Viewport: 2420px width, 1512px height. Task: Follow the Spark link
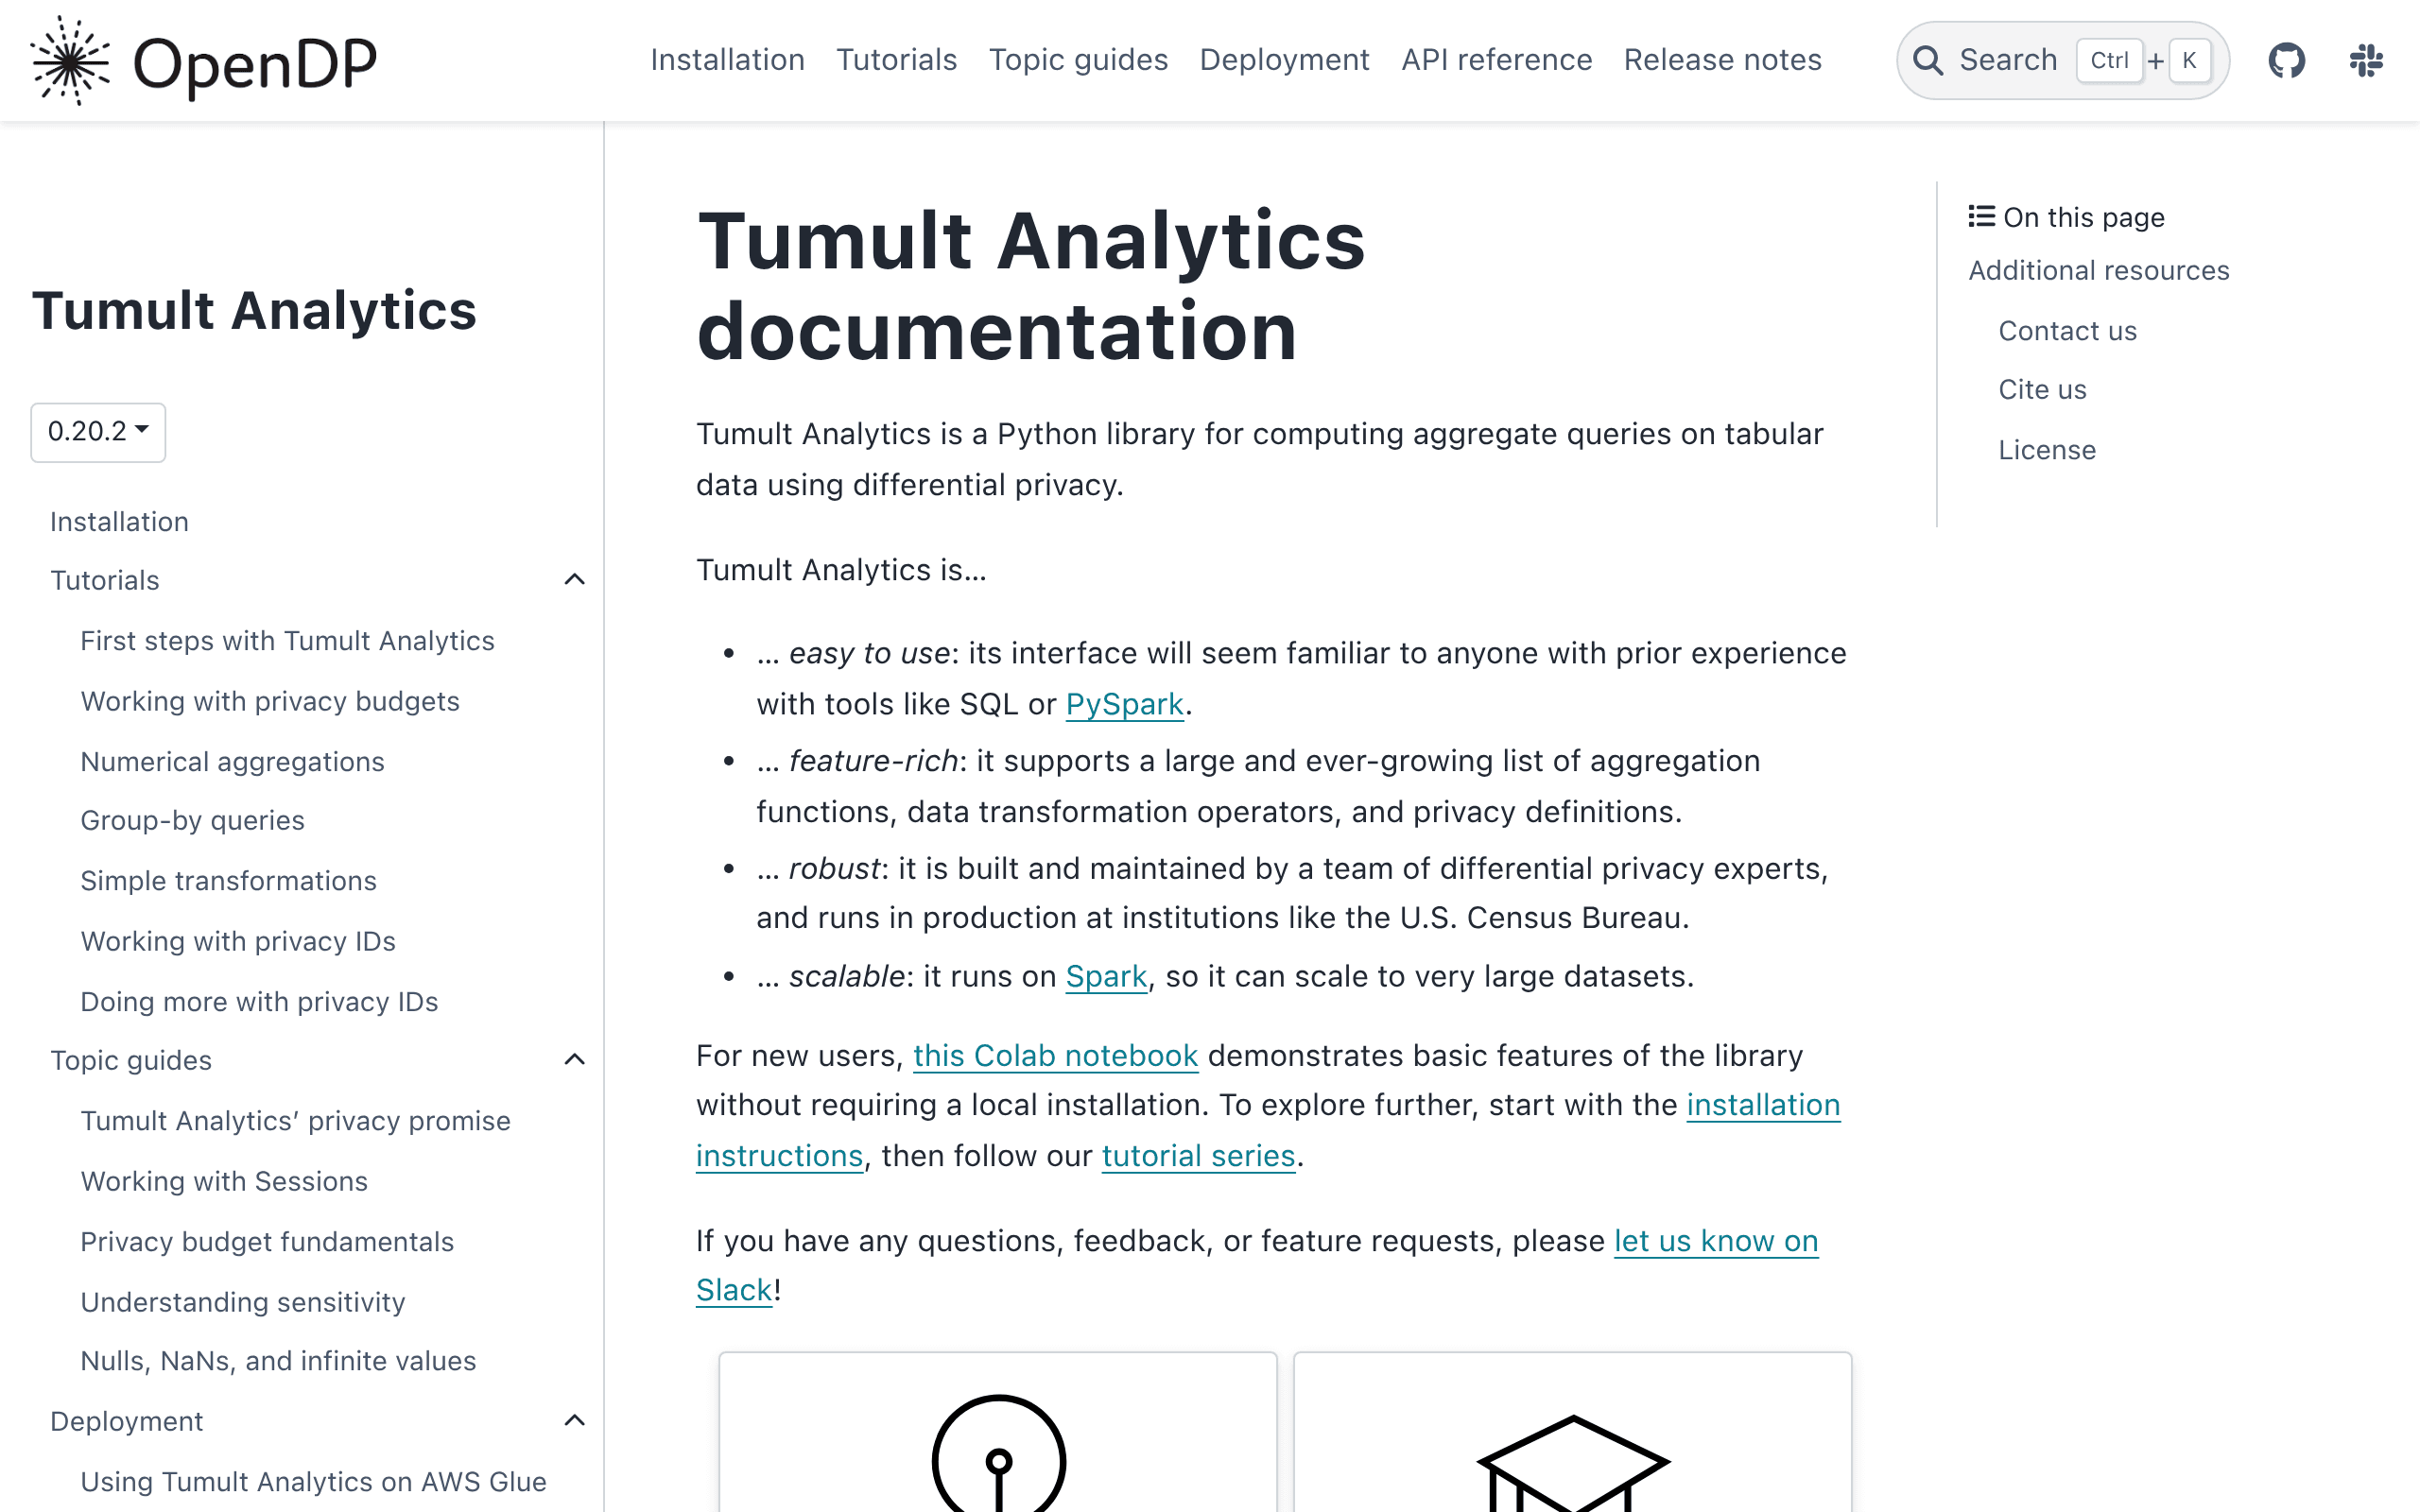(x=1106, y=976)
